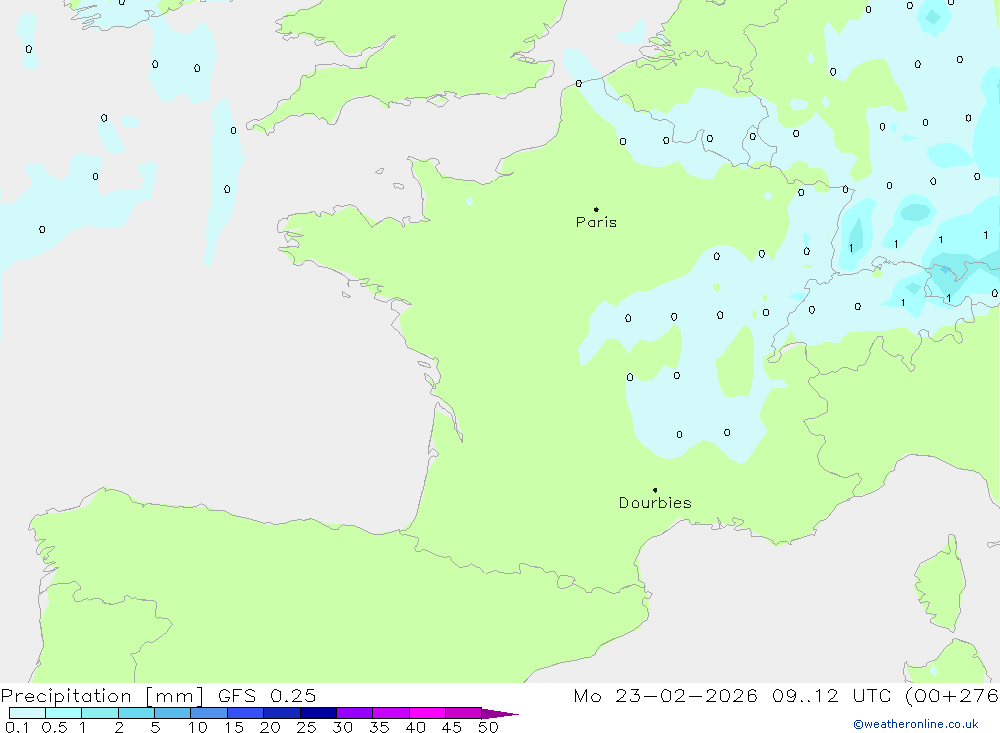The height and width of the screenshot is (733, 1000).
Task: Pick the legend swatch between 10 and 15
Action: pyautogui.click(x=209, y=713)
